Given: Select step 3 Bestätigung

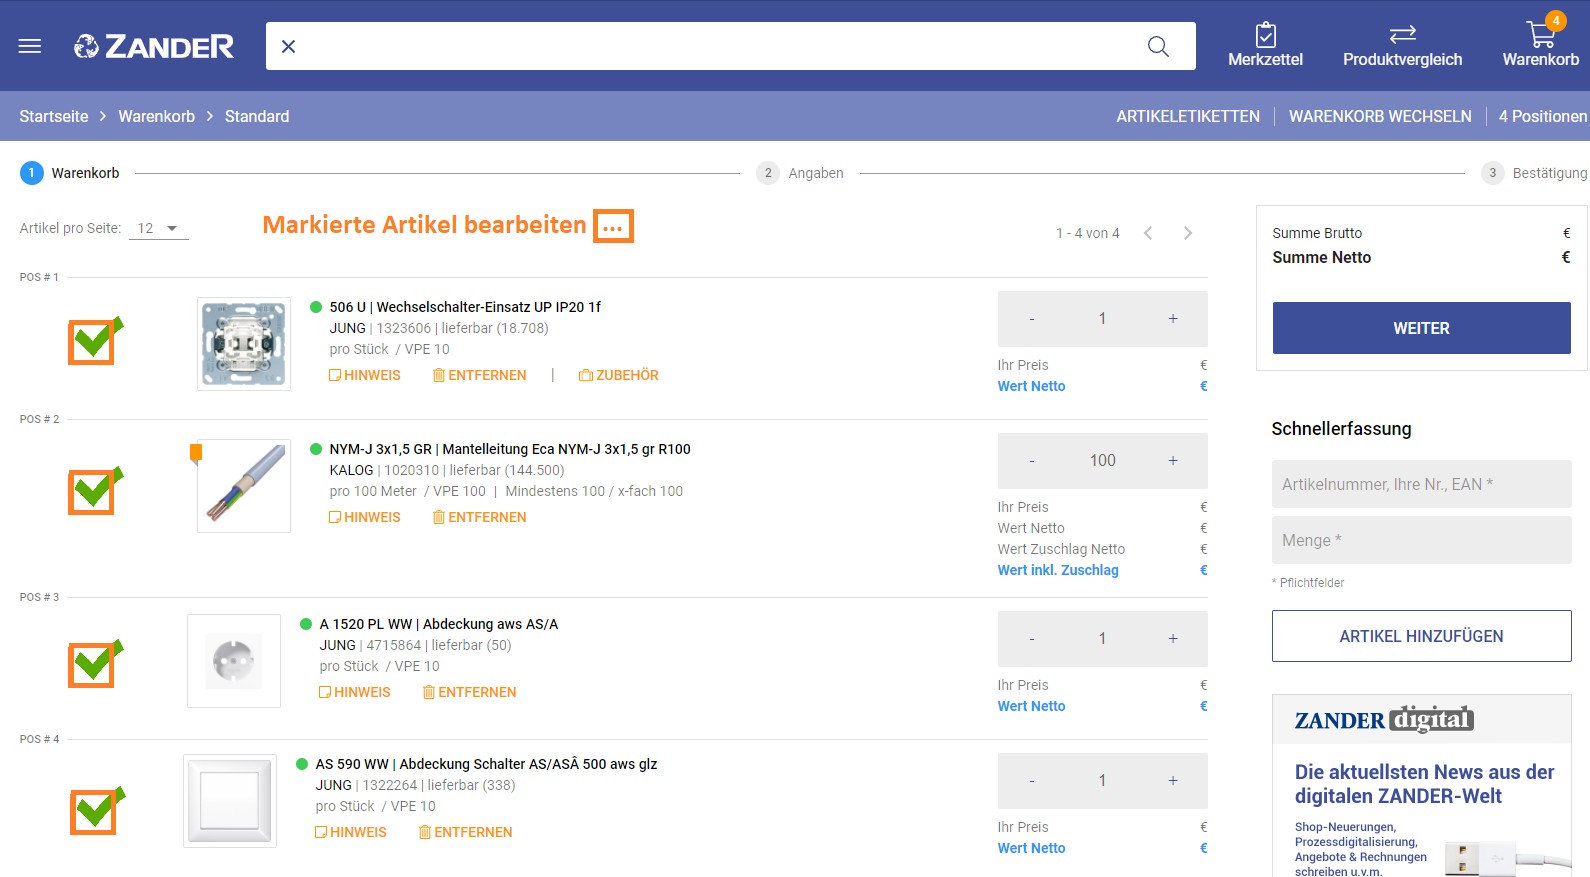Looking at the screenshot, I should (1534, 173).
